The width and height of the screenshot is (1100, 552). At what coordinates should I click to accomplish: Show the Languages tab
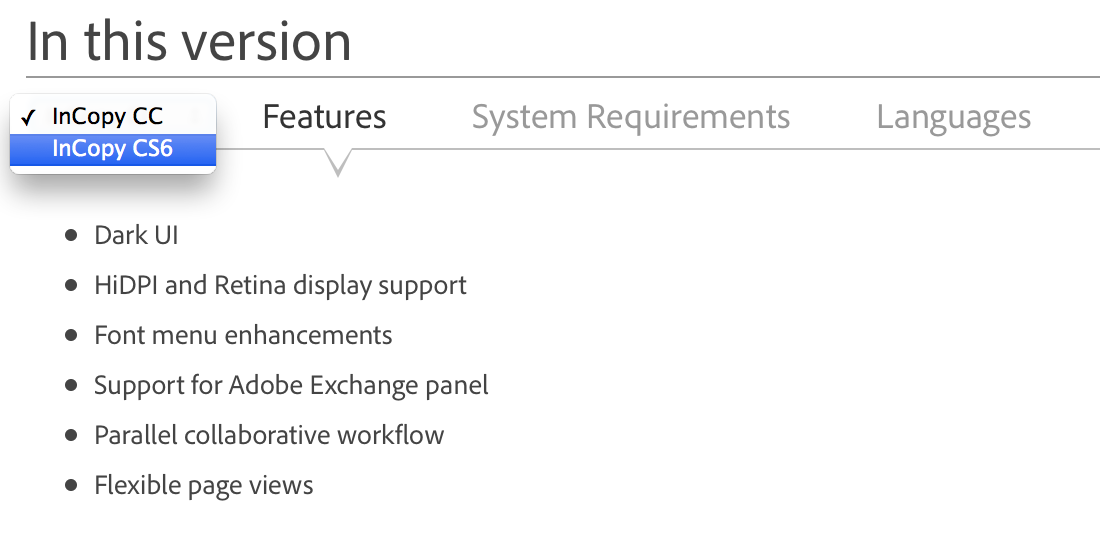(x=953, y=117)
